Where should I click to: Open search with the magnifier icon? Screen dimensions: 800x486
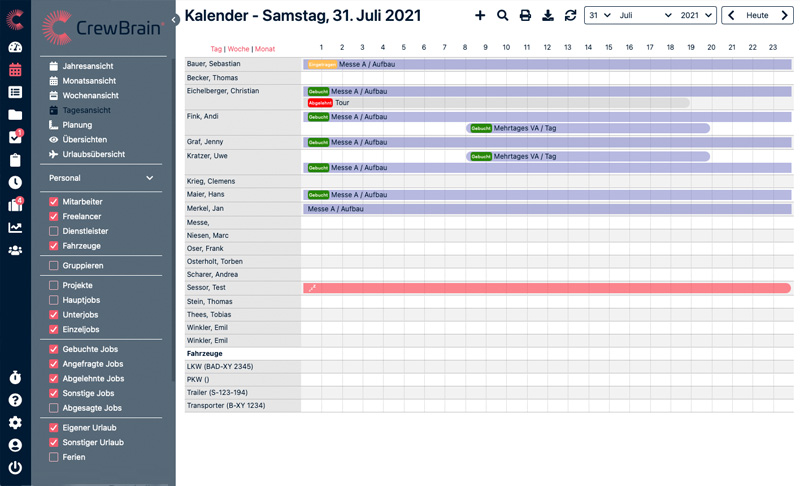(503, 15)
